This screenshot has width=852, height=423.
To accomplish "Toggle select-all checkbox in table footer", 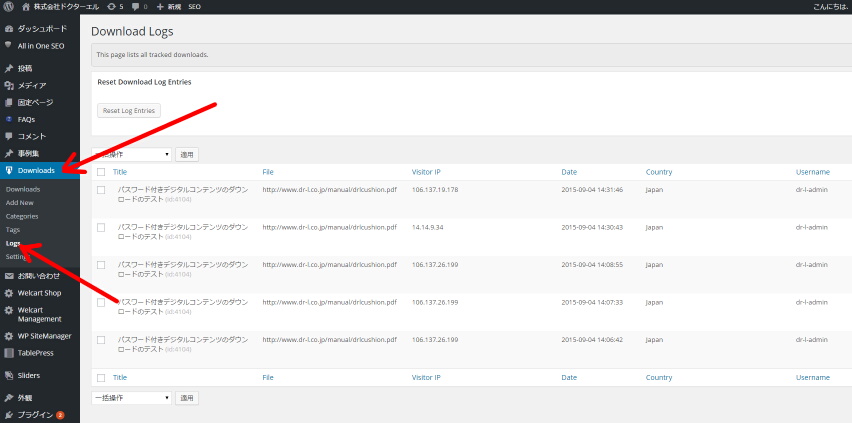I will point(101,377).
